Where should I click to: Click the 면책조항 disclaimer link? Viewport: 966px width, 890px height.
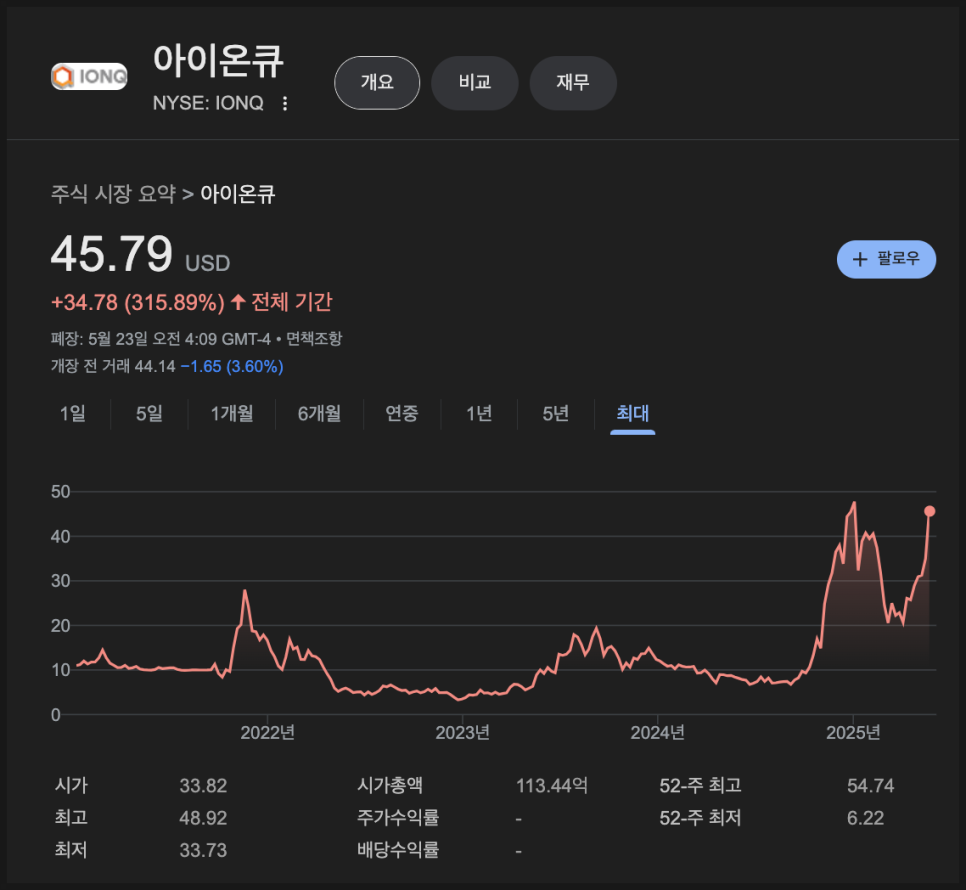314,339
